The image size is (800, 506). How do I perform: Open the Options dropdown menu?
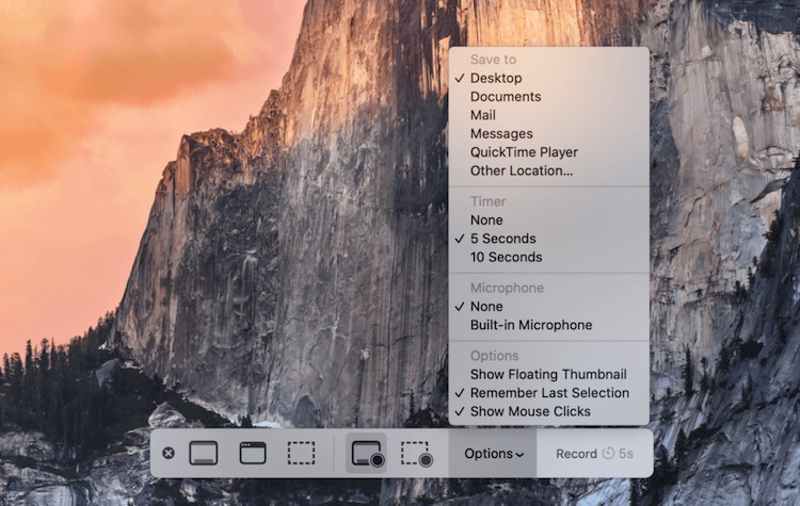pyautogui.click(x=493, y=453)
